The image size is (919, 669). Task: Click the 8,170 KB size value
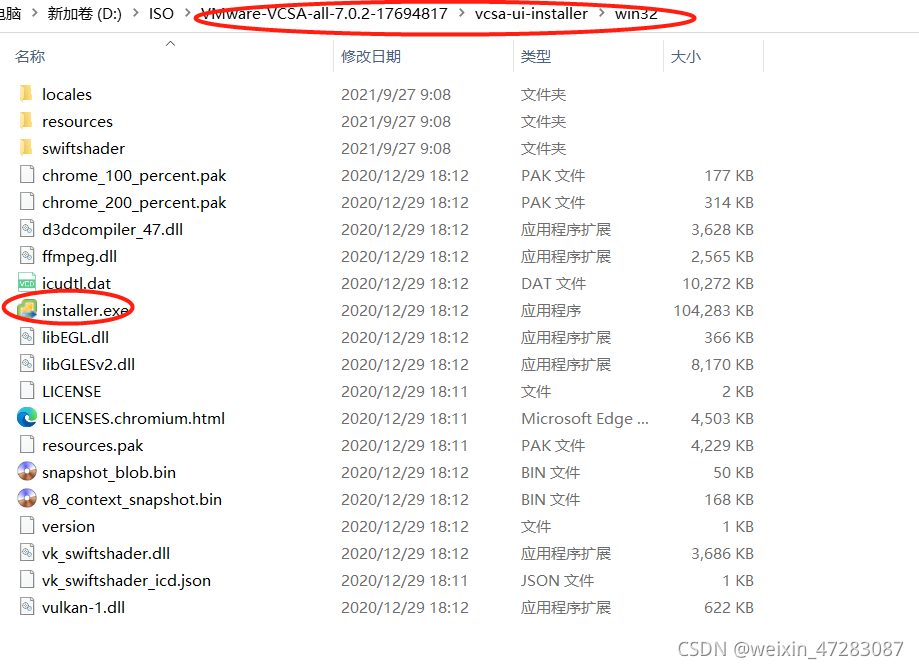point(722,364)
